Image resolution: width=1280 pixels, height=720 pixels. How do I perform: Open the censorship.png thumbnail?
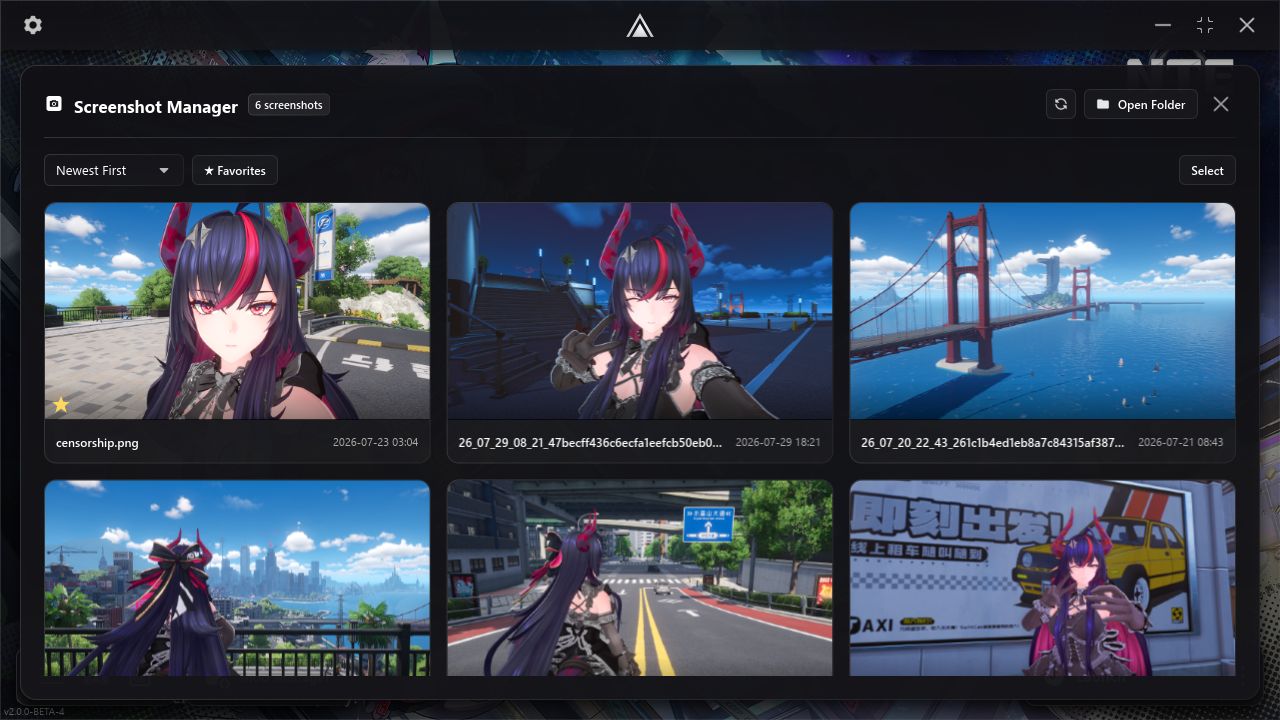(x=238, y=311)
